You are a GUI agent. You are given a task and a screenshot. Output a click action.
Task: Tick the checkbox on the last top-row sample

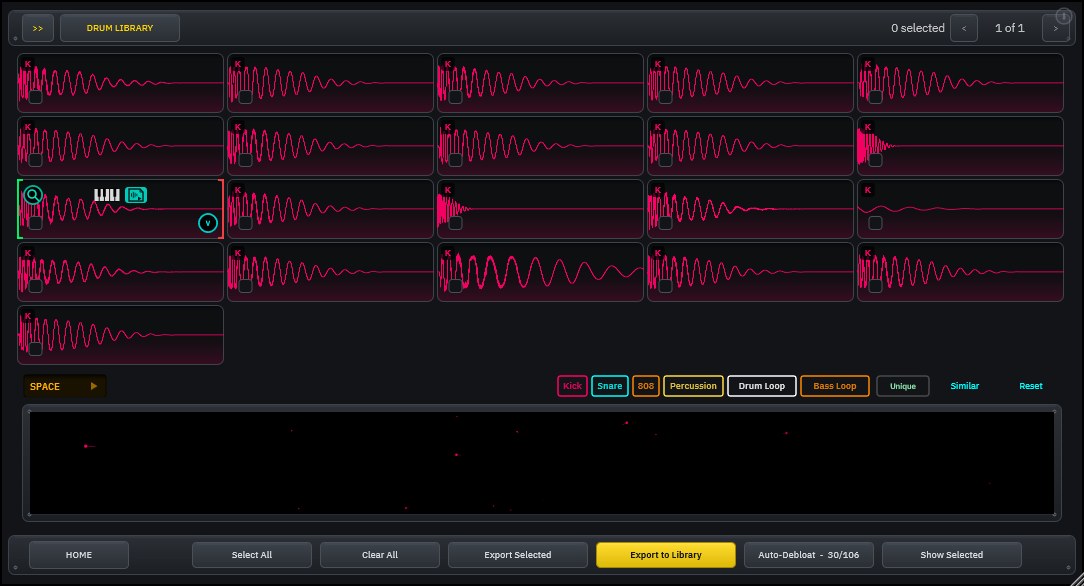(875, 97)
